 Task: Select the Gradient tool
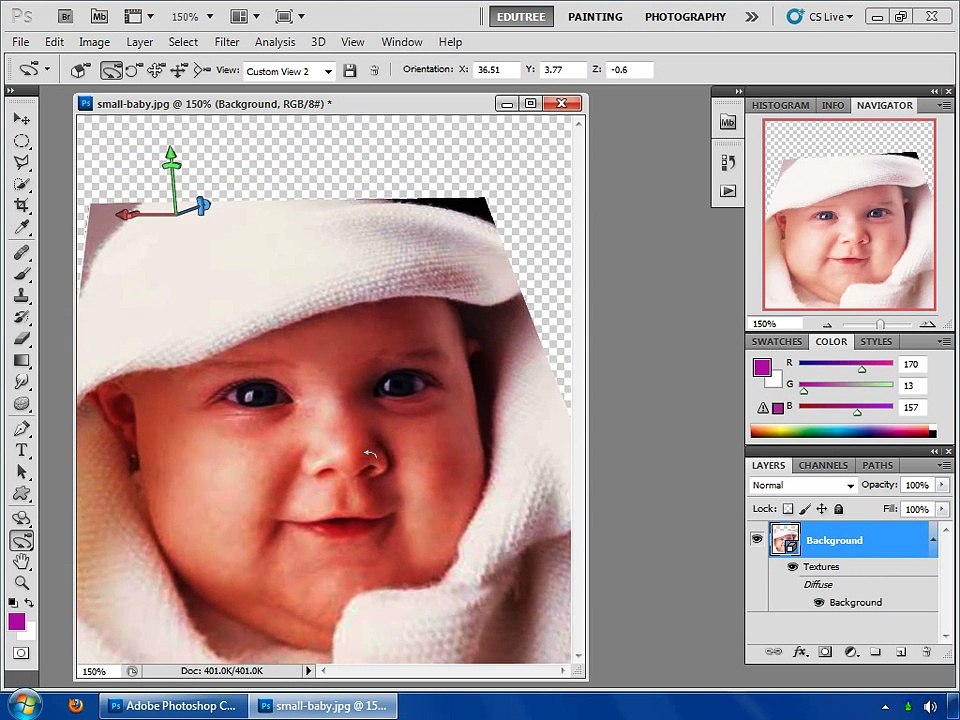(21, 360)
